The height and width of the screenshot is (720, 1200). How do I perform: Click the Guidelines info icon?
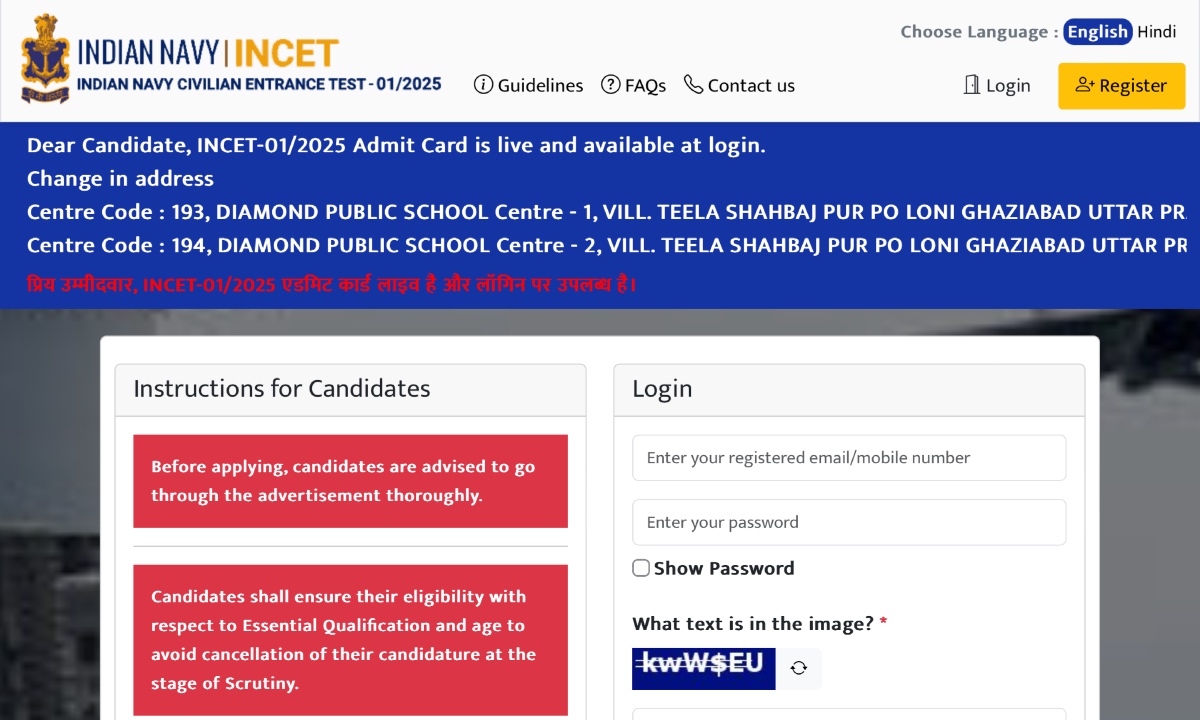tap(483, 85)
